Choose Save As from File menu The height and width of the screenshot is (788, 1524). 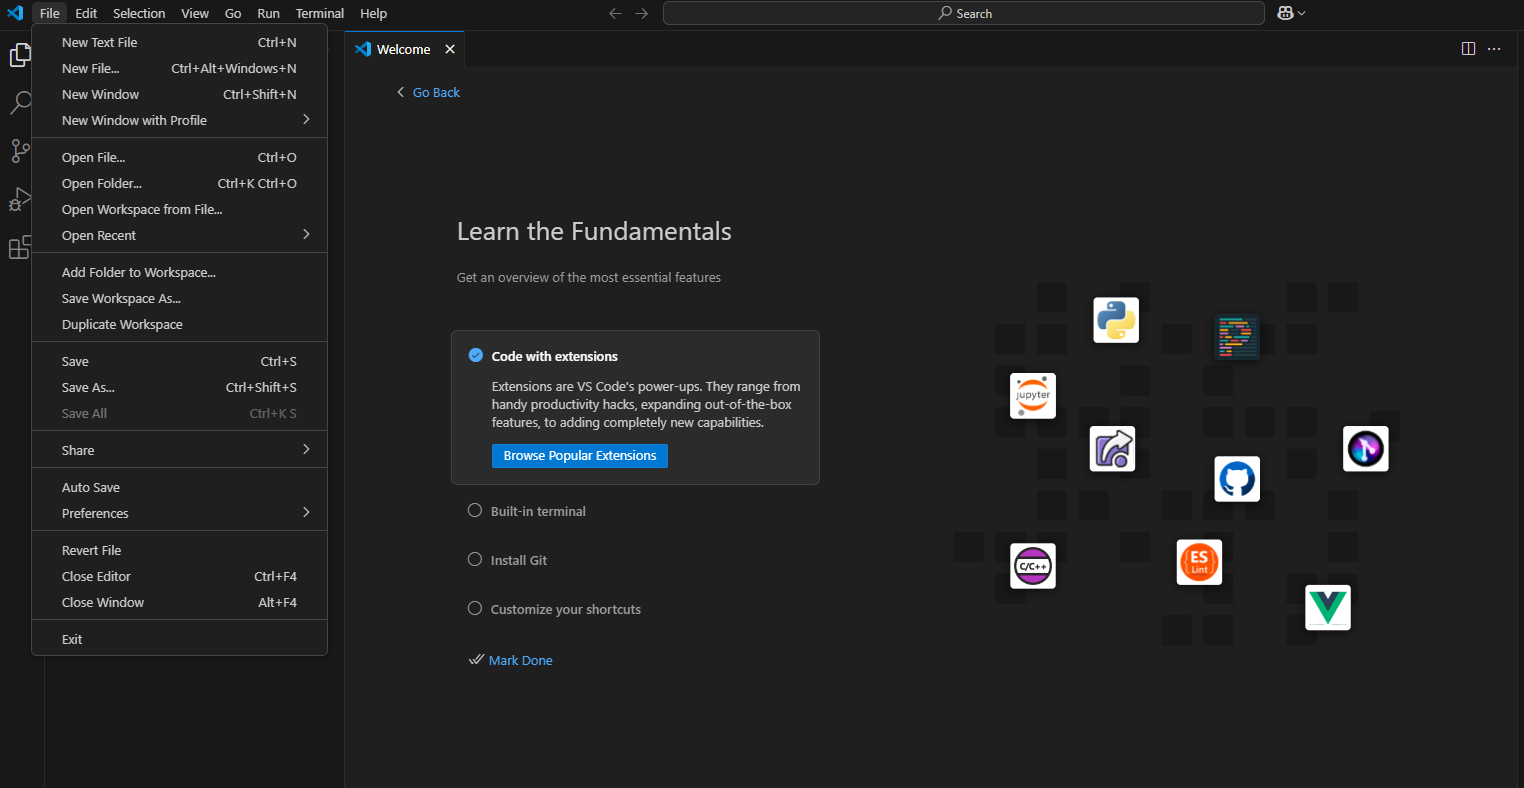point(88,387)
